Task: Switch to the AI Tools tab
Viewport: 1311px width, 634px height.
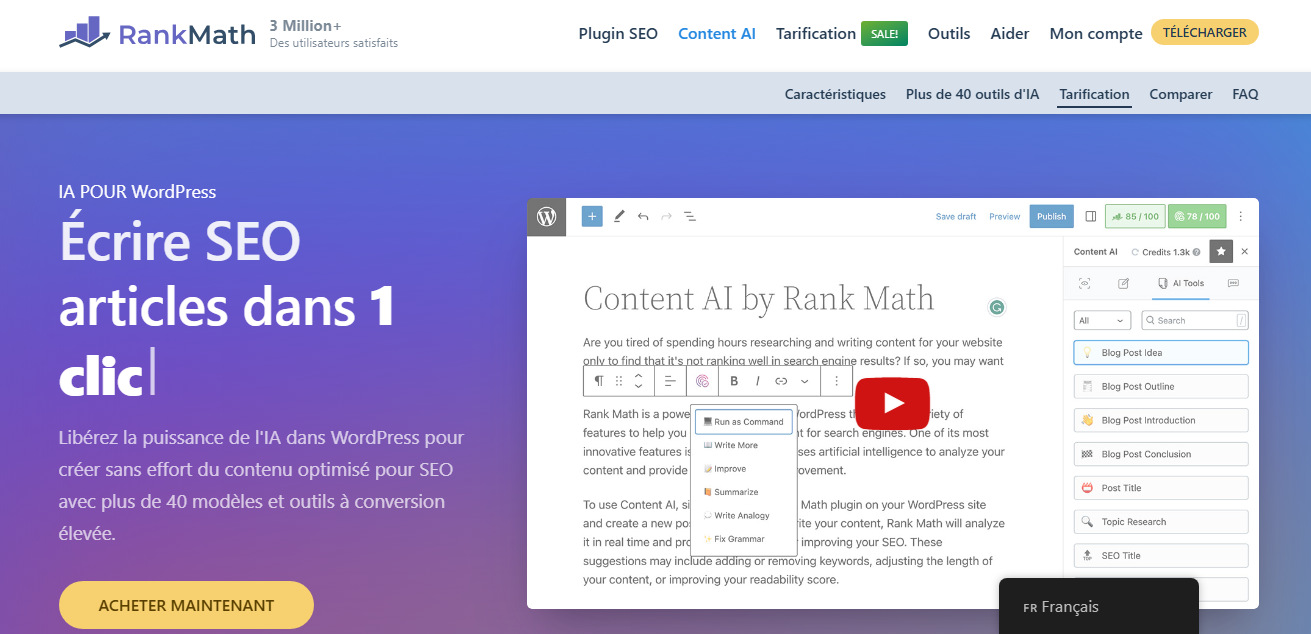Action: [x=1180, y=283]
